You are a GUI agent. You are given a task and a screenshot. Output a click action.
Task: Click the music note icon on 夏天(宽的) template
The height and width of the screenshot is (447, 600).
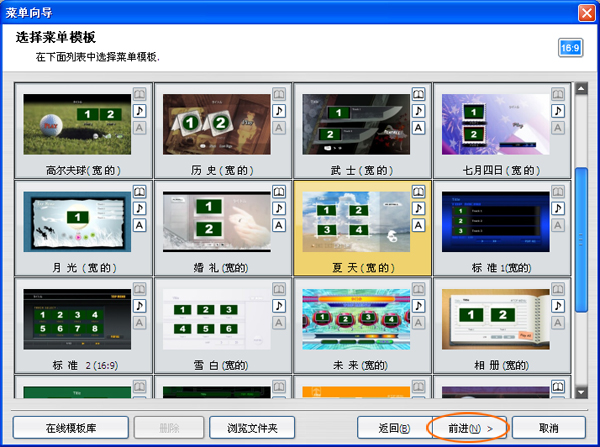point(419,208)
